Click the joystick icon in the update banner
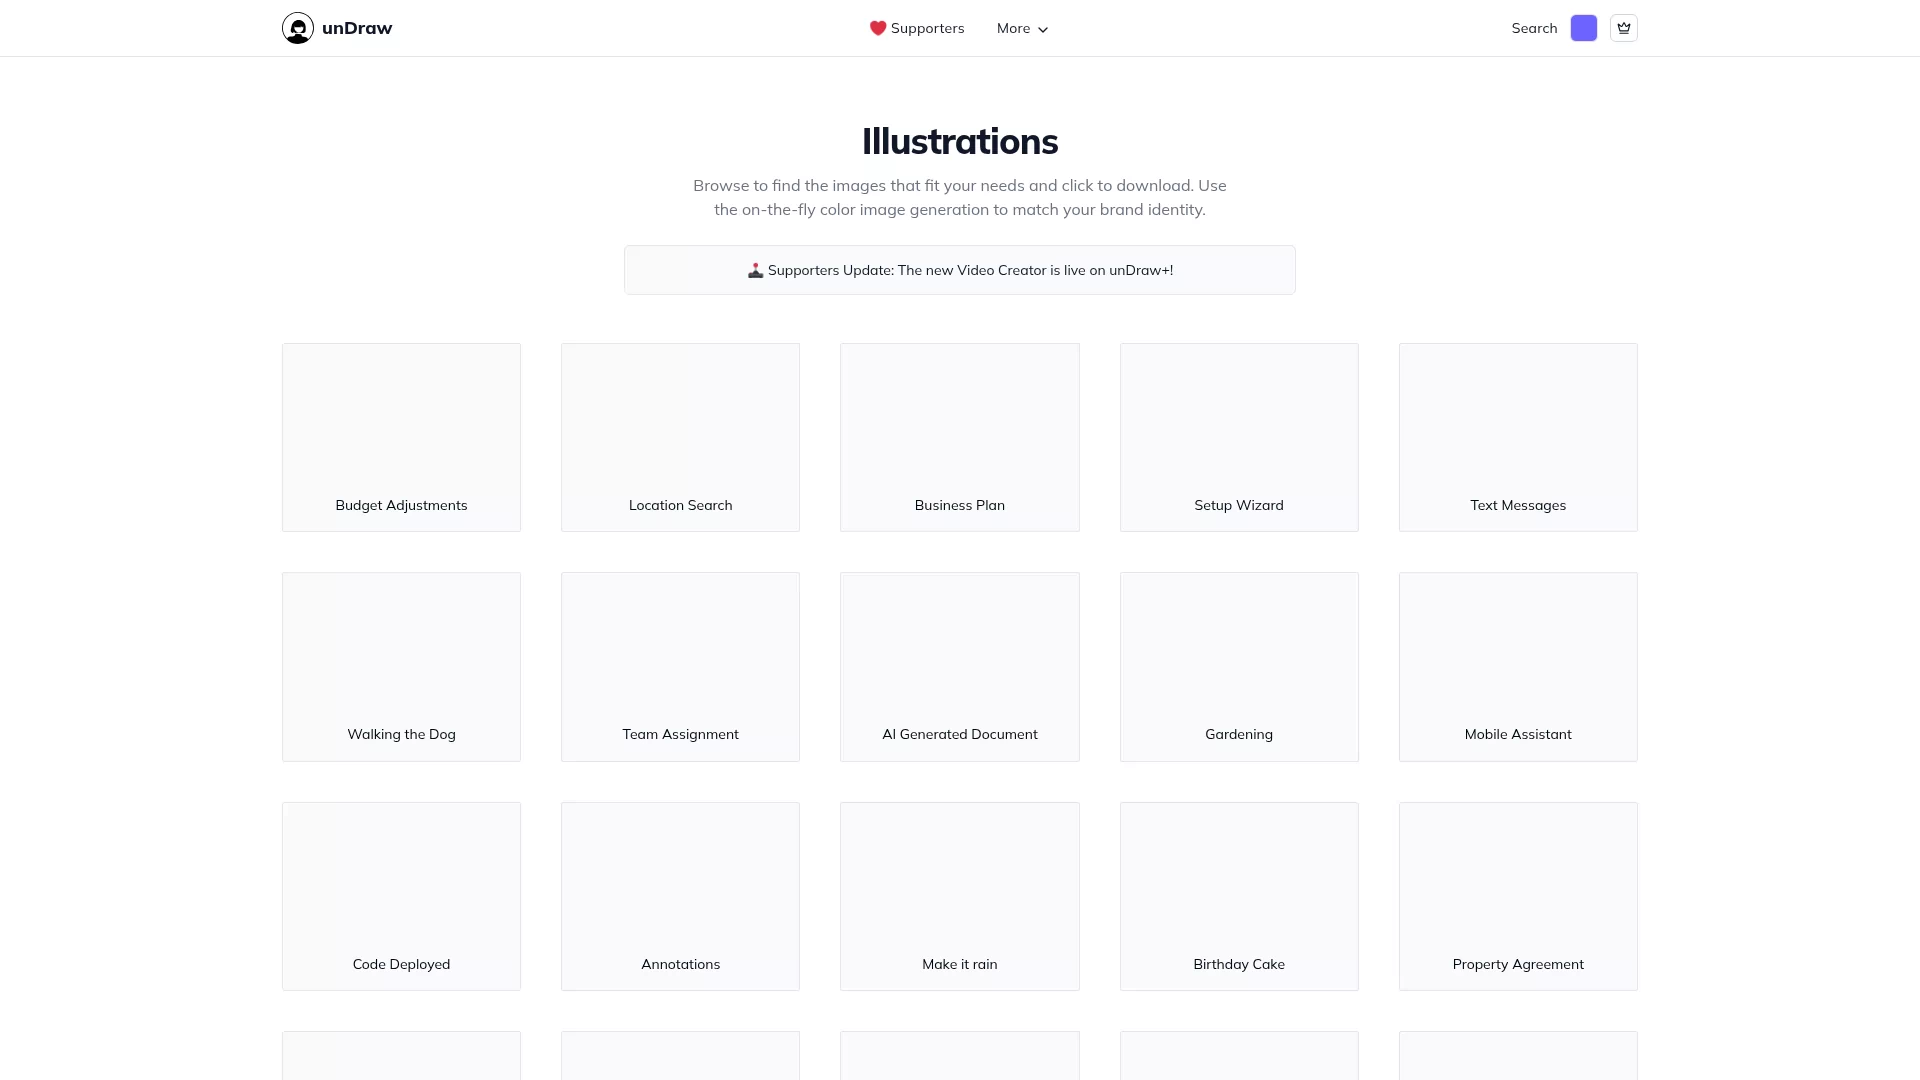1920x1080 pixels. coord(755,270)
